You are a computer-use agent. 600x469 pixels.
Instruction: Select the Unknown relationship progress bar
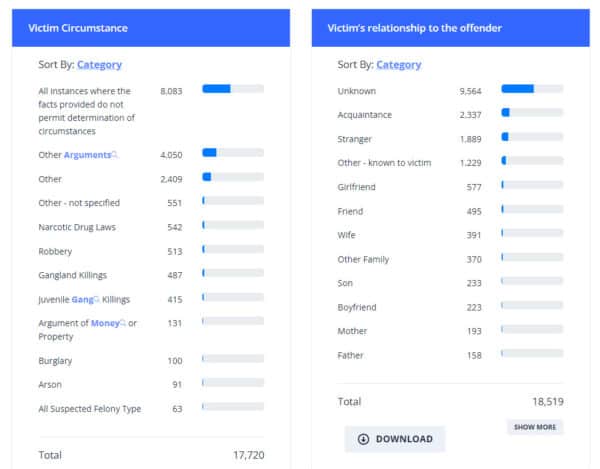pyautogui.click(x=532, y=89)
